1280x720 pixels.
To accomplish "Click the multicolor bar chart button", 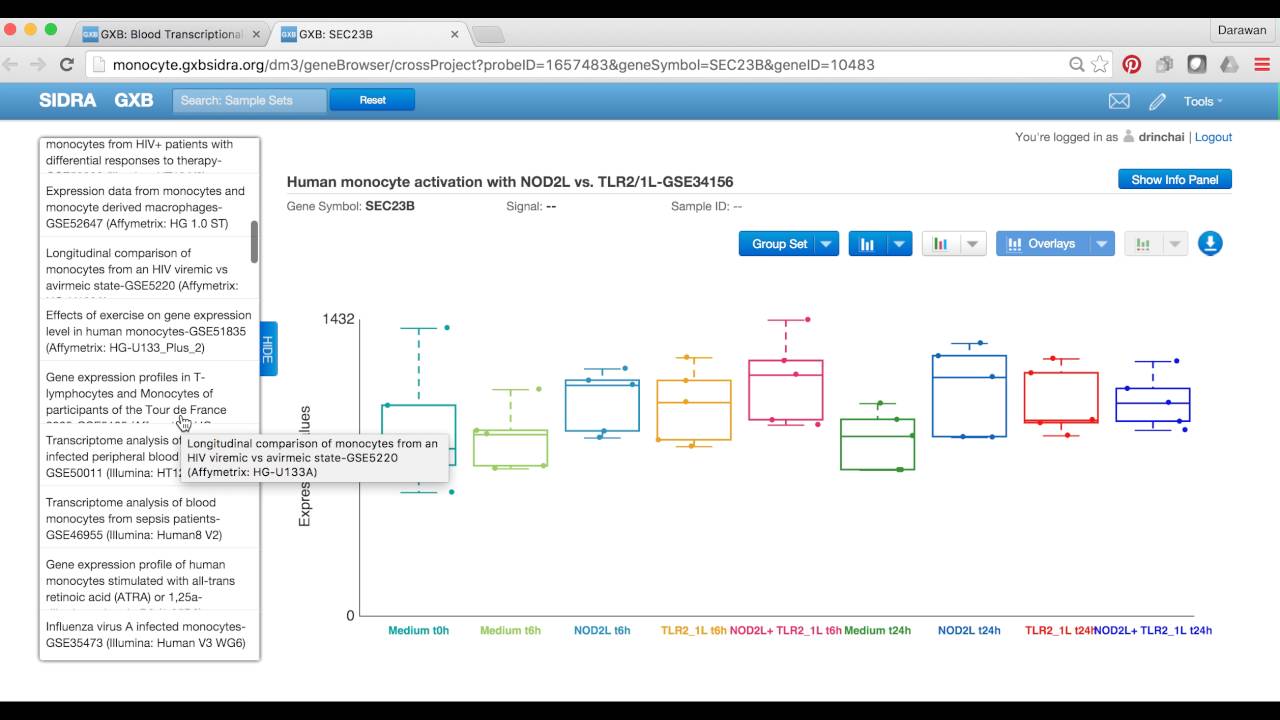I will coord(941,244).
